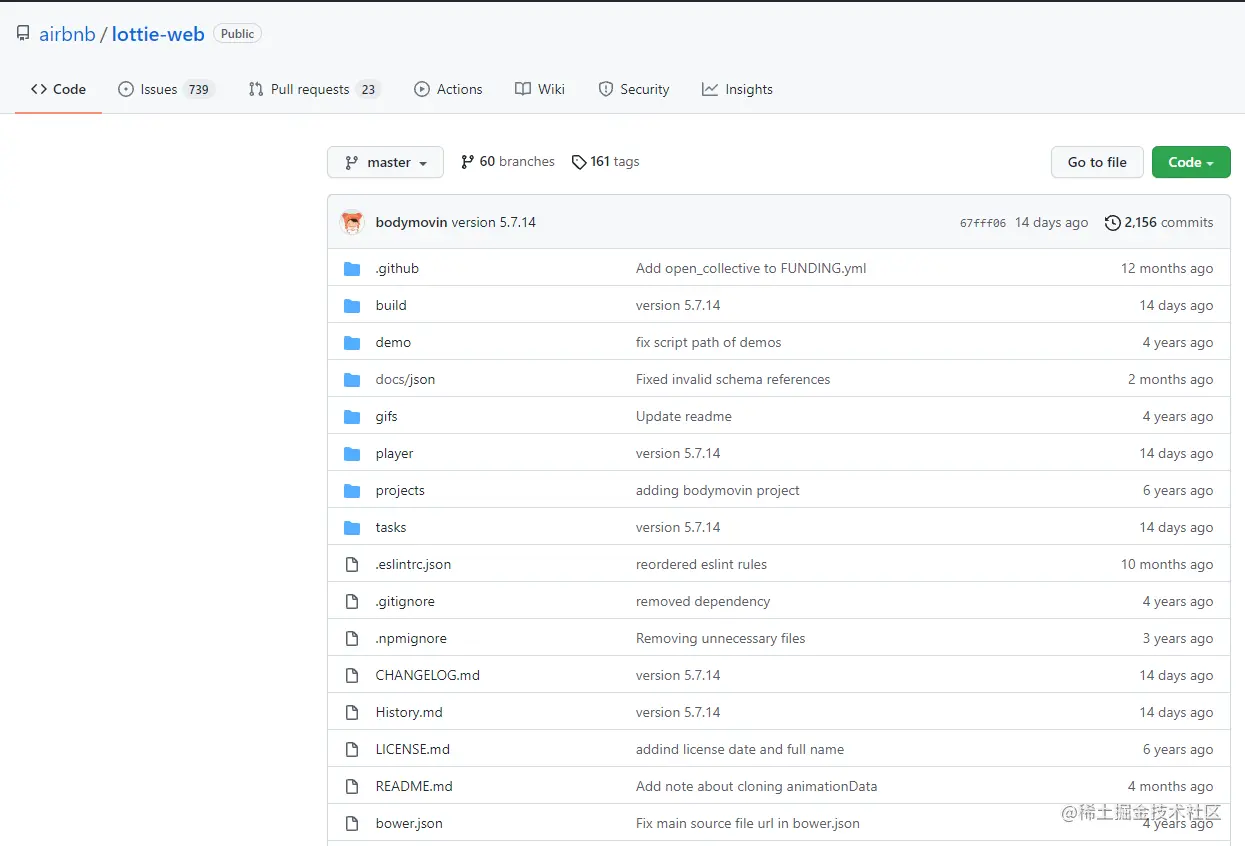Click the build folder icon
The width and height of the screenshot is (1245, 846).
pos(352,306)
